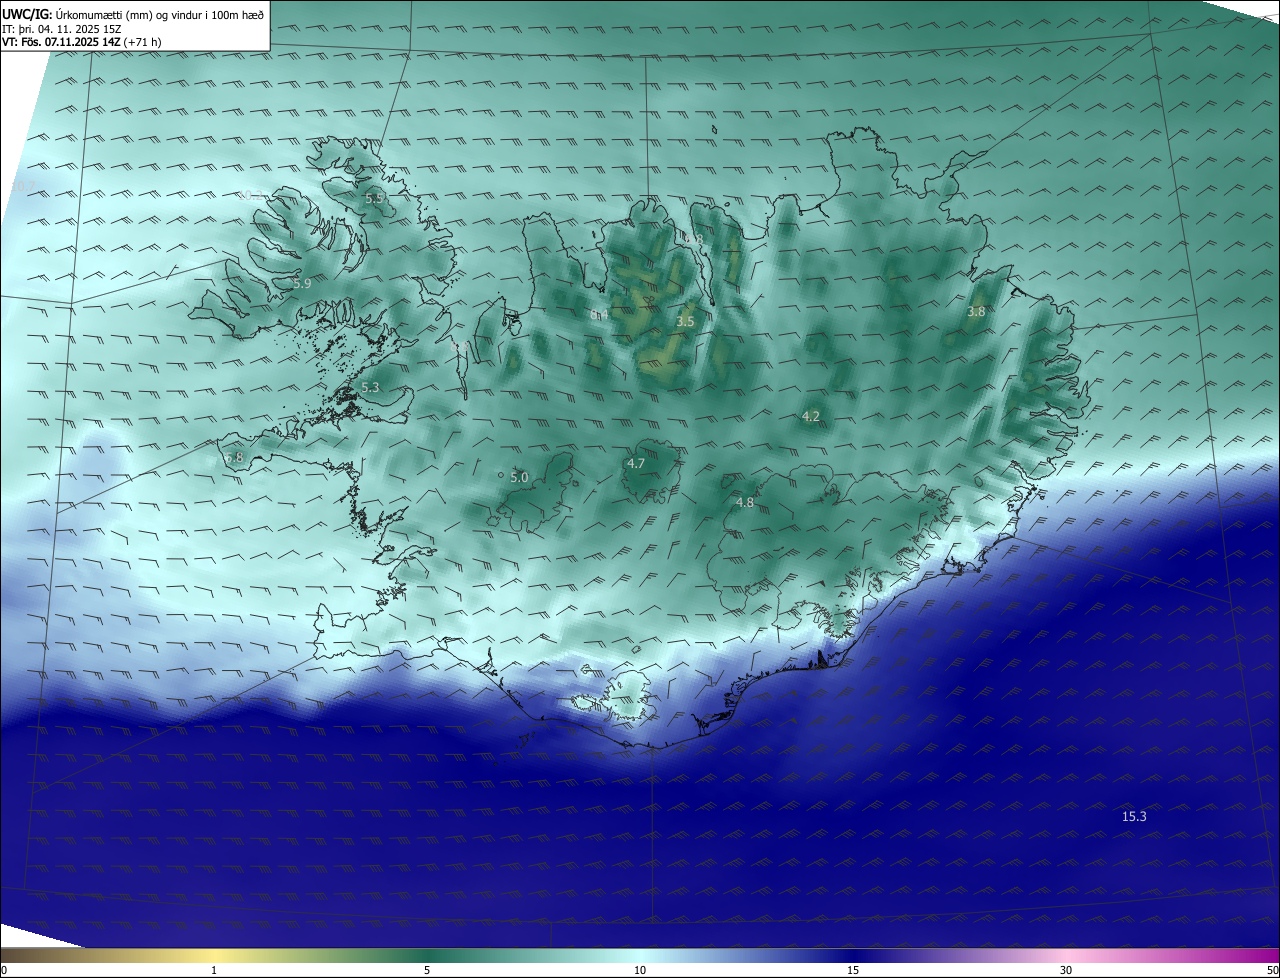
Task: Click the 5.0 value label on the map
Action: click(519, 478)
